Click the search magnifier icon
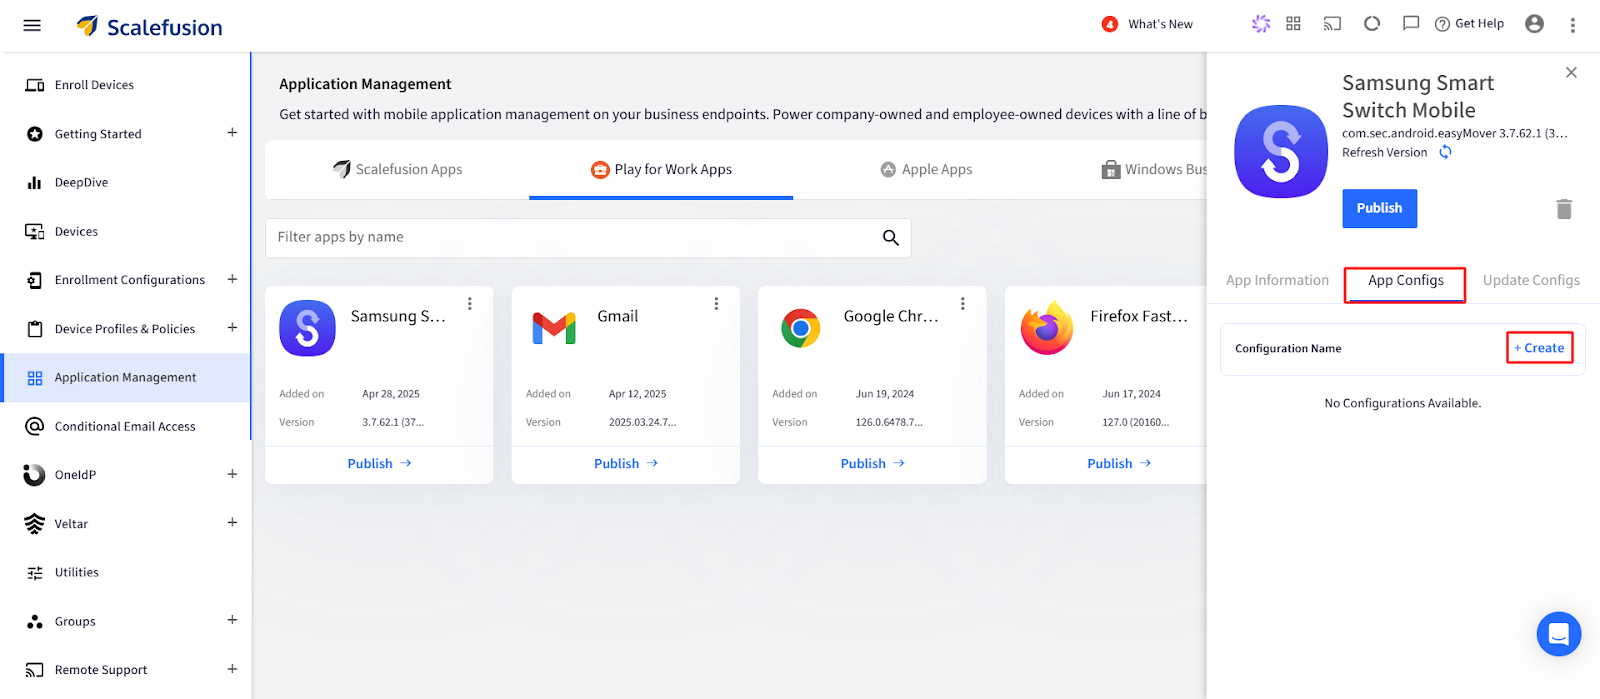The width and height of the screenshot is (1600, 699). click(x=891, y=238)
